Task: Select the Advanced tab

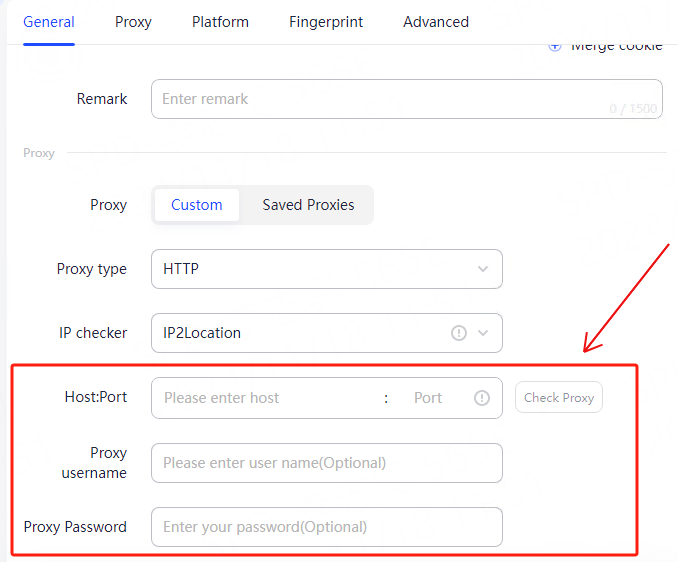Action: pos(436,21)
